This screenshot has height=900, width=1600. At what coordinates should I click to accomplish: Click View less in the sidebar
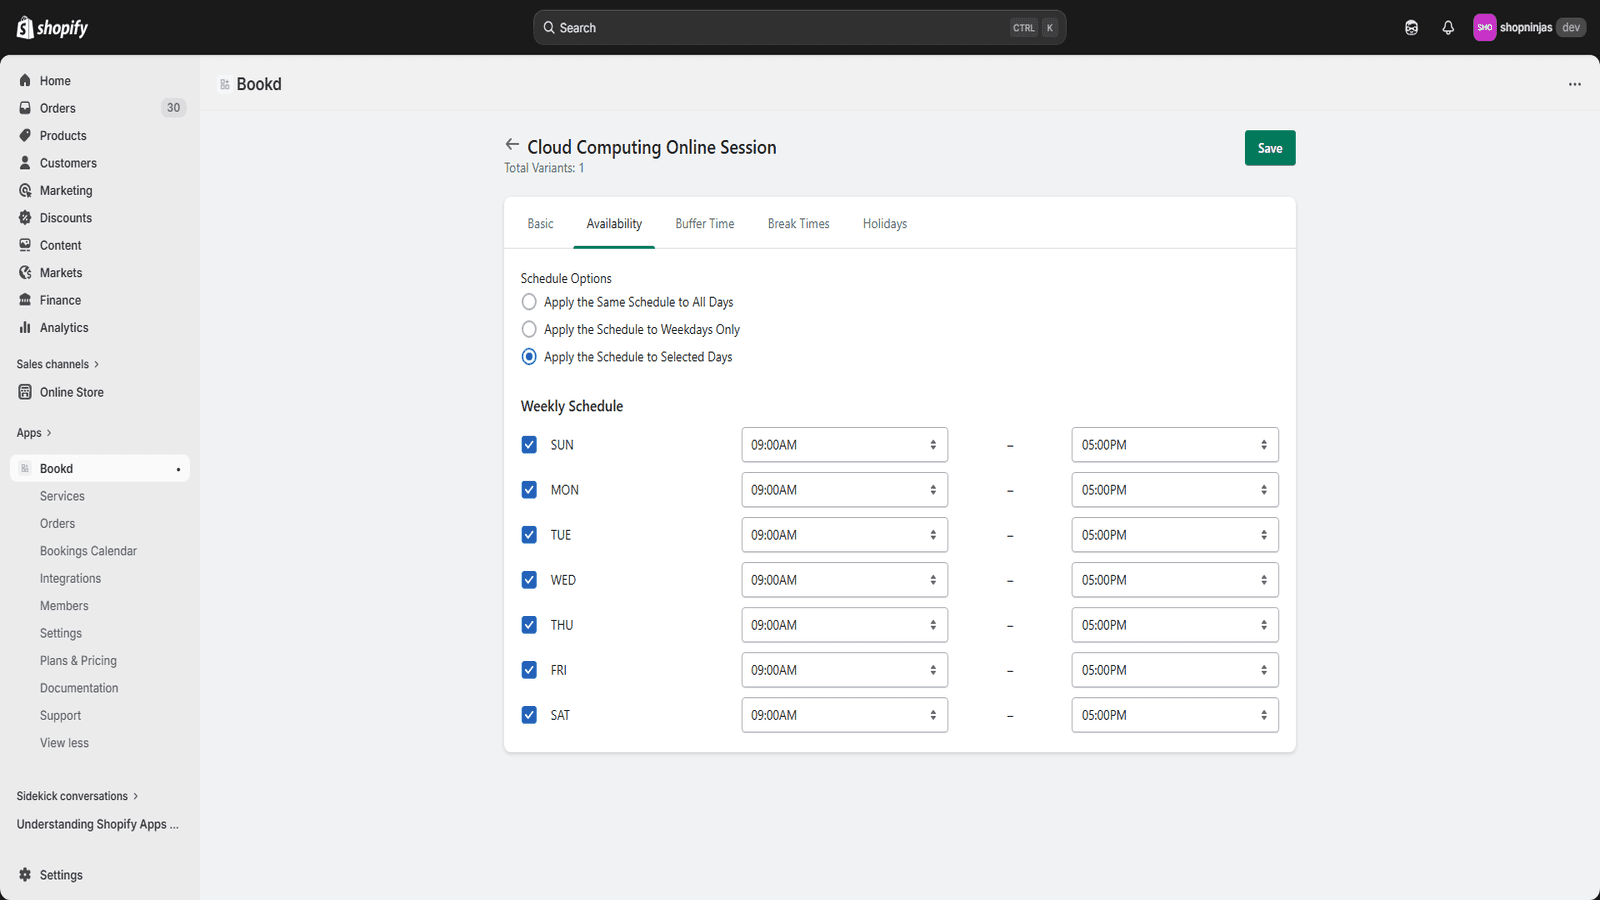[x=64, y=743]
